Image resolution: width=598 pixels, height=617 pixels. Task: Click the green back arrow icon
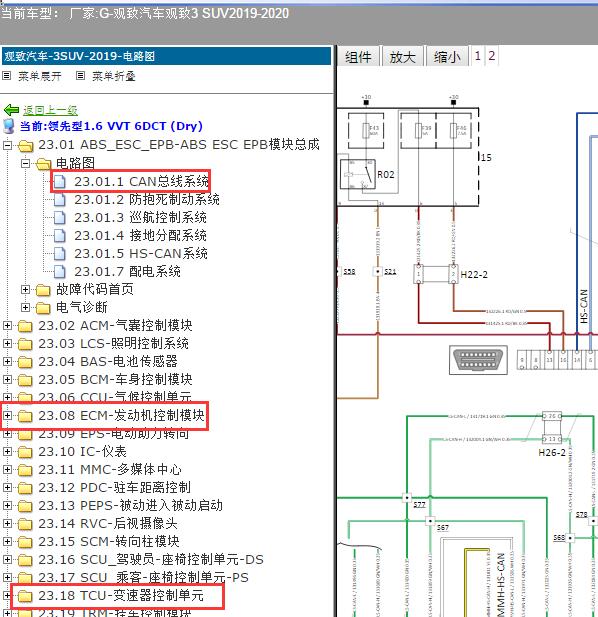(x=11, y=110)
